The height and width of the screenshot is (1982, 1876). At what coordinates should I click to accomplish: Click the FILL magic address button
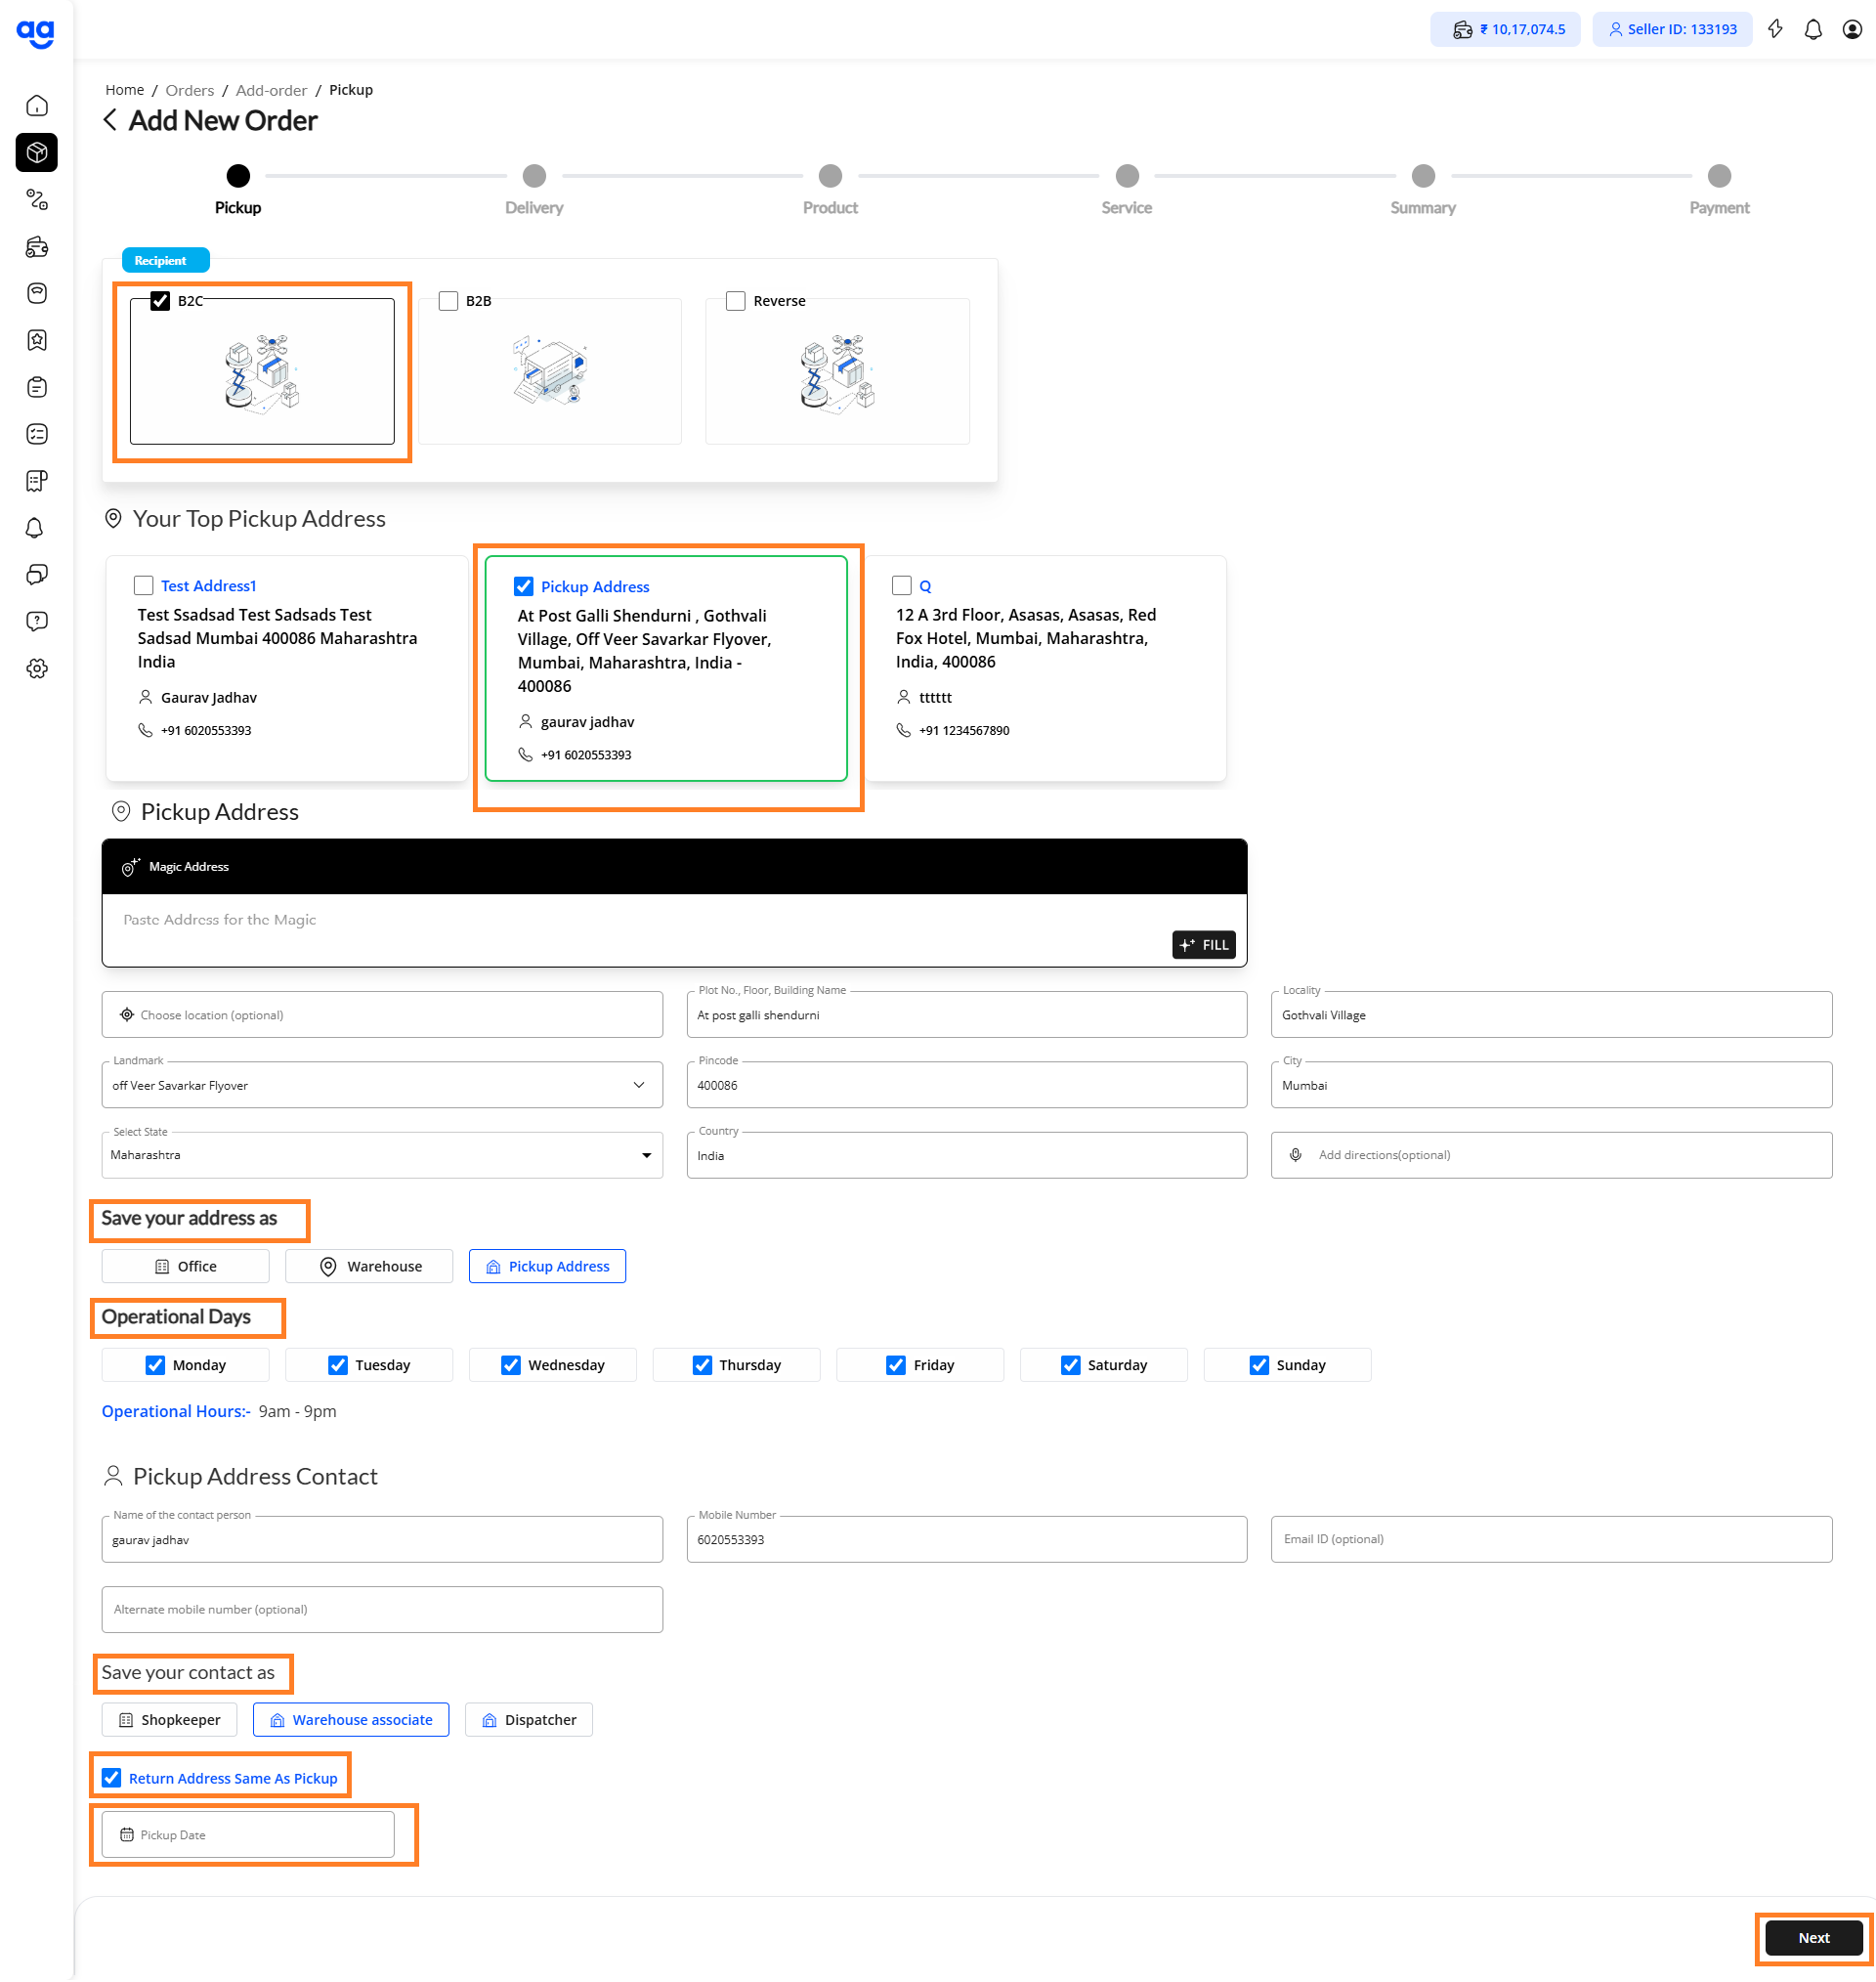click(x=1204, y=945)
